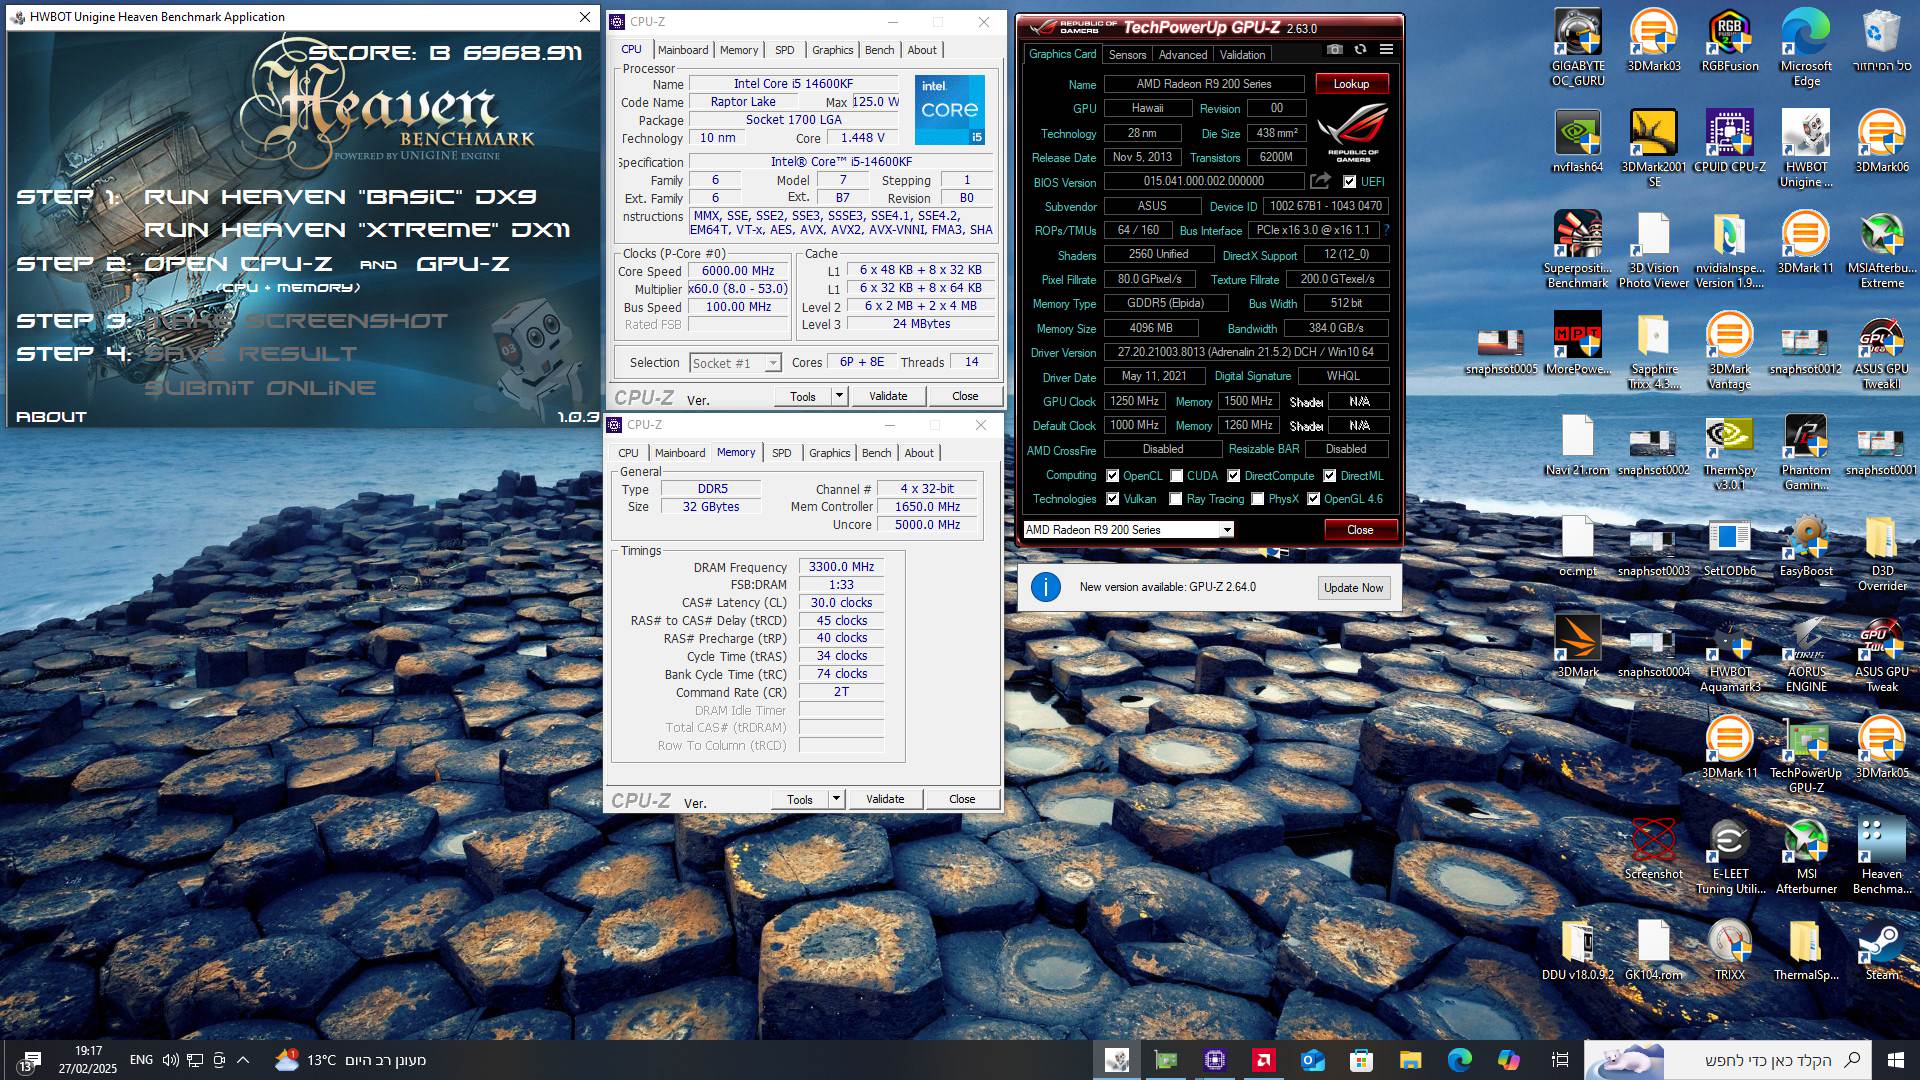Open the Recycle Bin desktop icon
1920x1080 pixels.
pos(1882,40)
